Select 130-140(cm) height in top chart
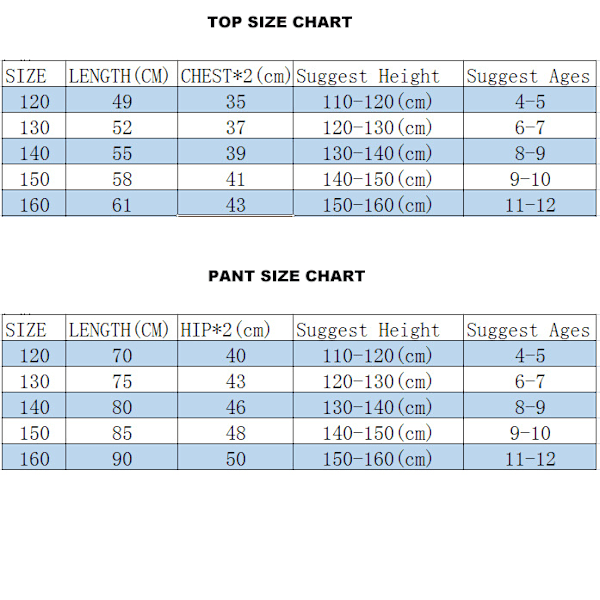This screenshot has width=600, height=600. [x=377, y=153]
